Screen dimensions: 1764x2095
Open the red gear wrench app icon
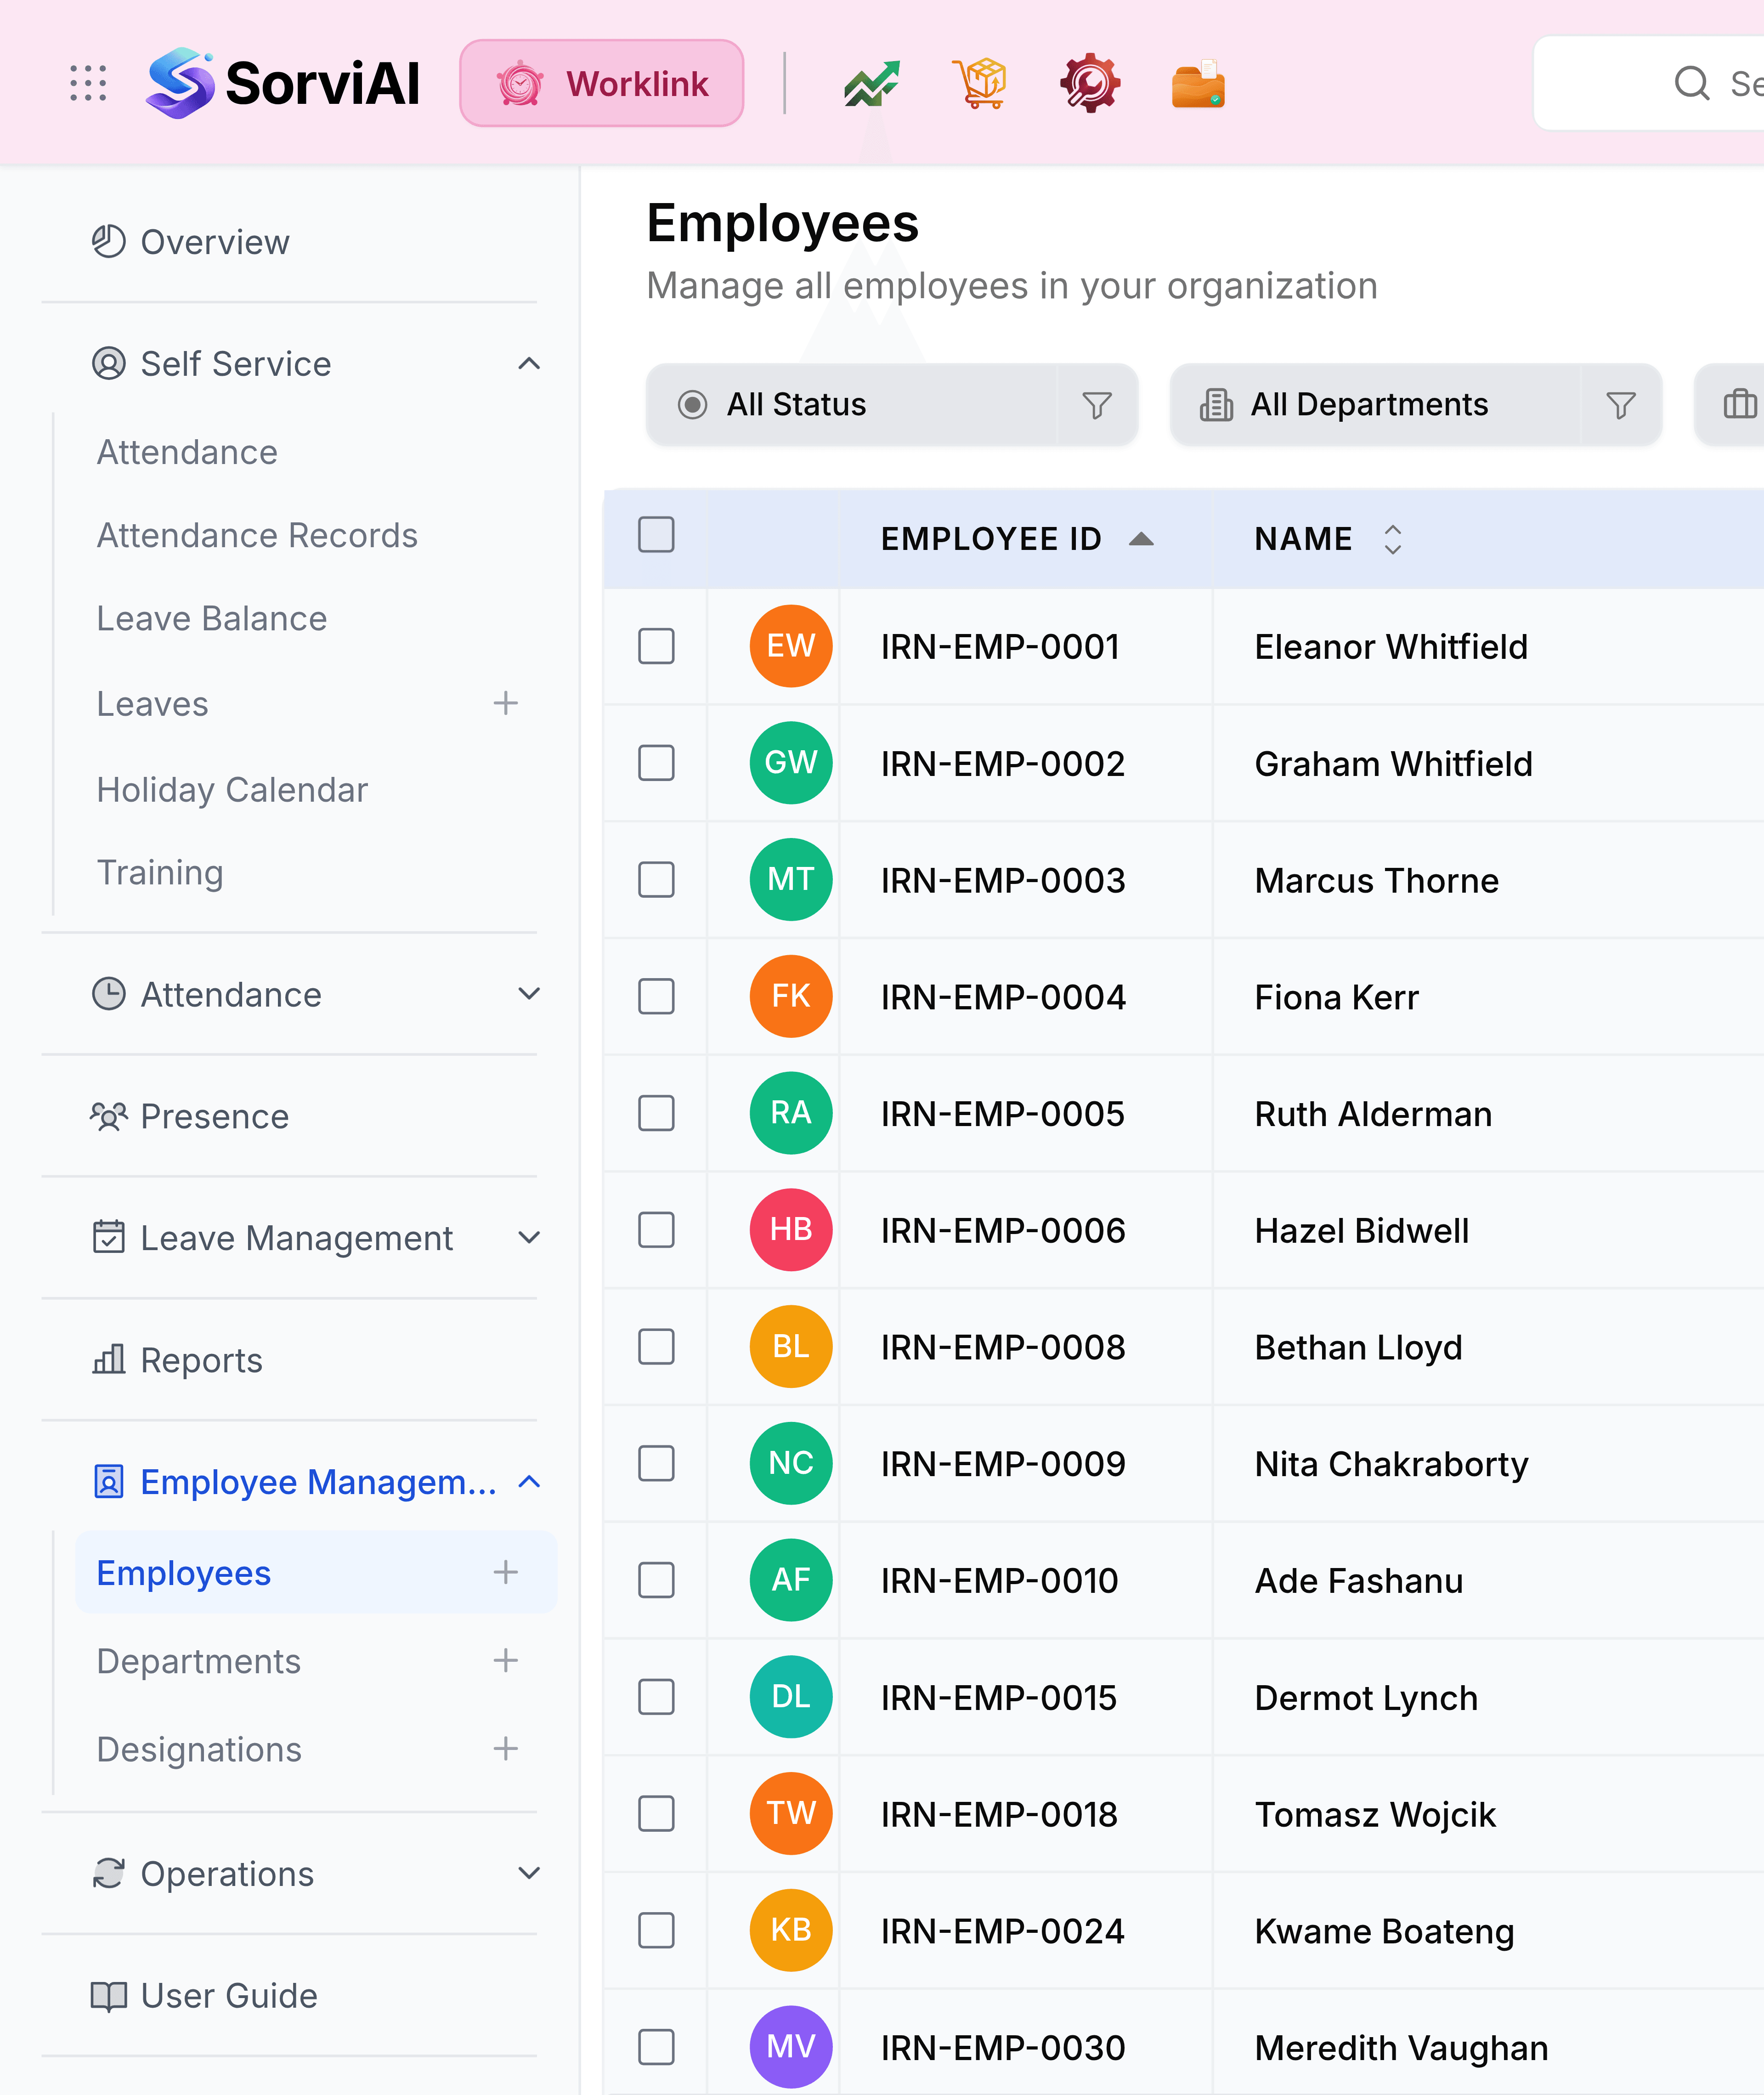pyautogui.click(x=1090, y=84)
